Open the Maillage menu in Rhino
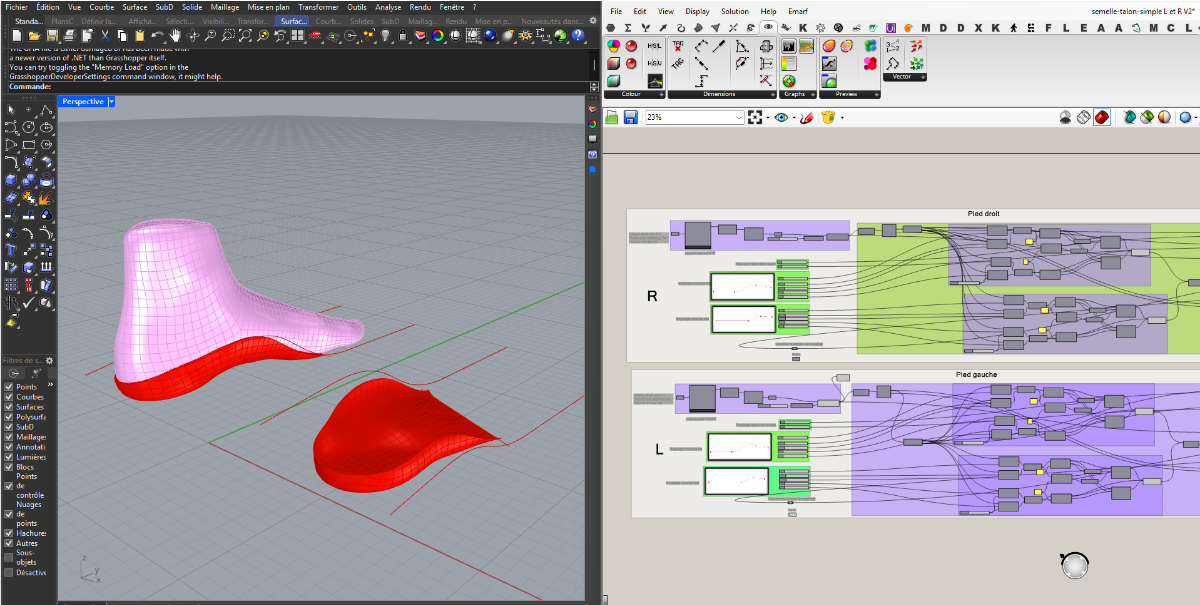The image size is (1200, 605). (x=225, y=7)
